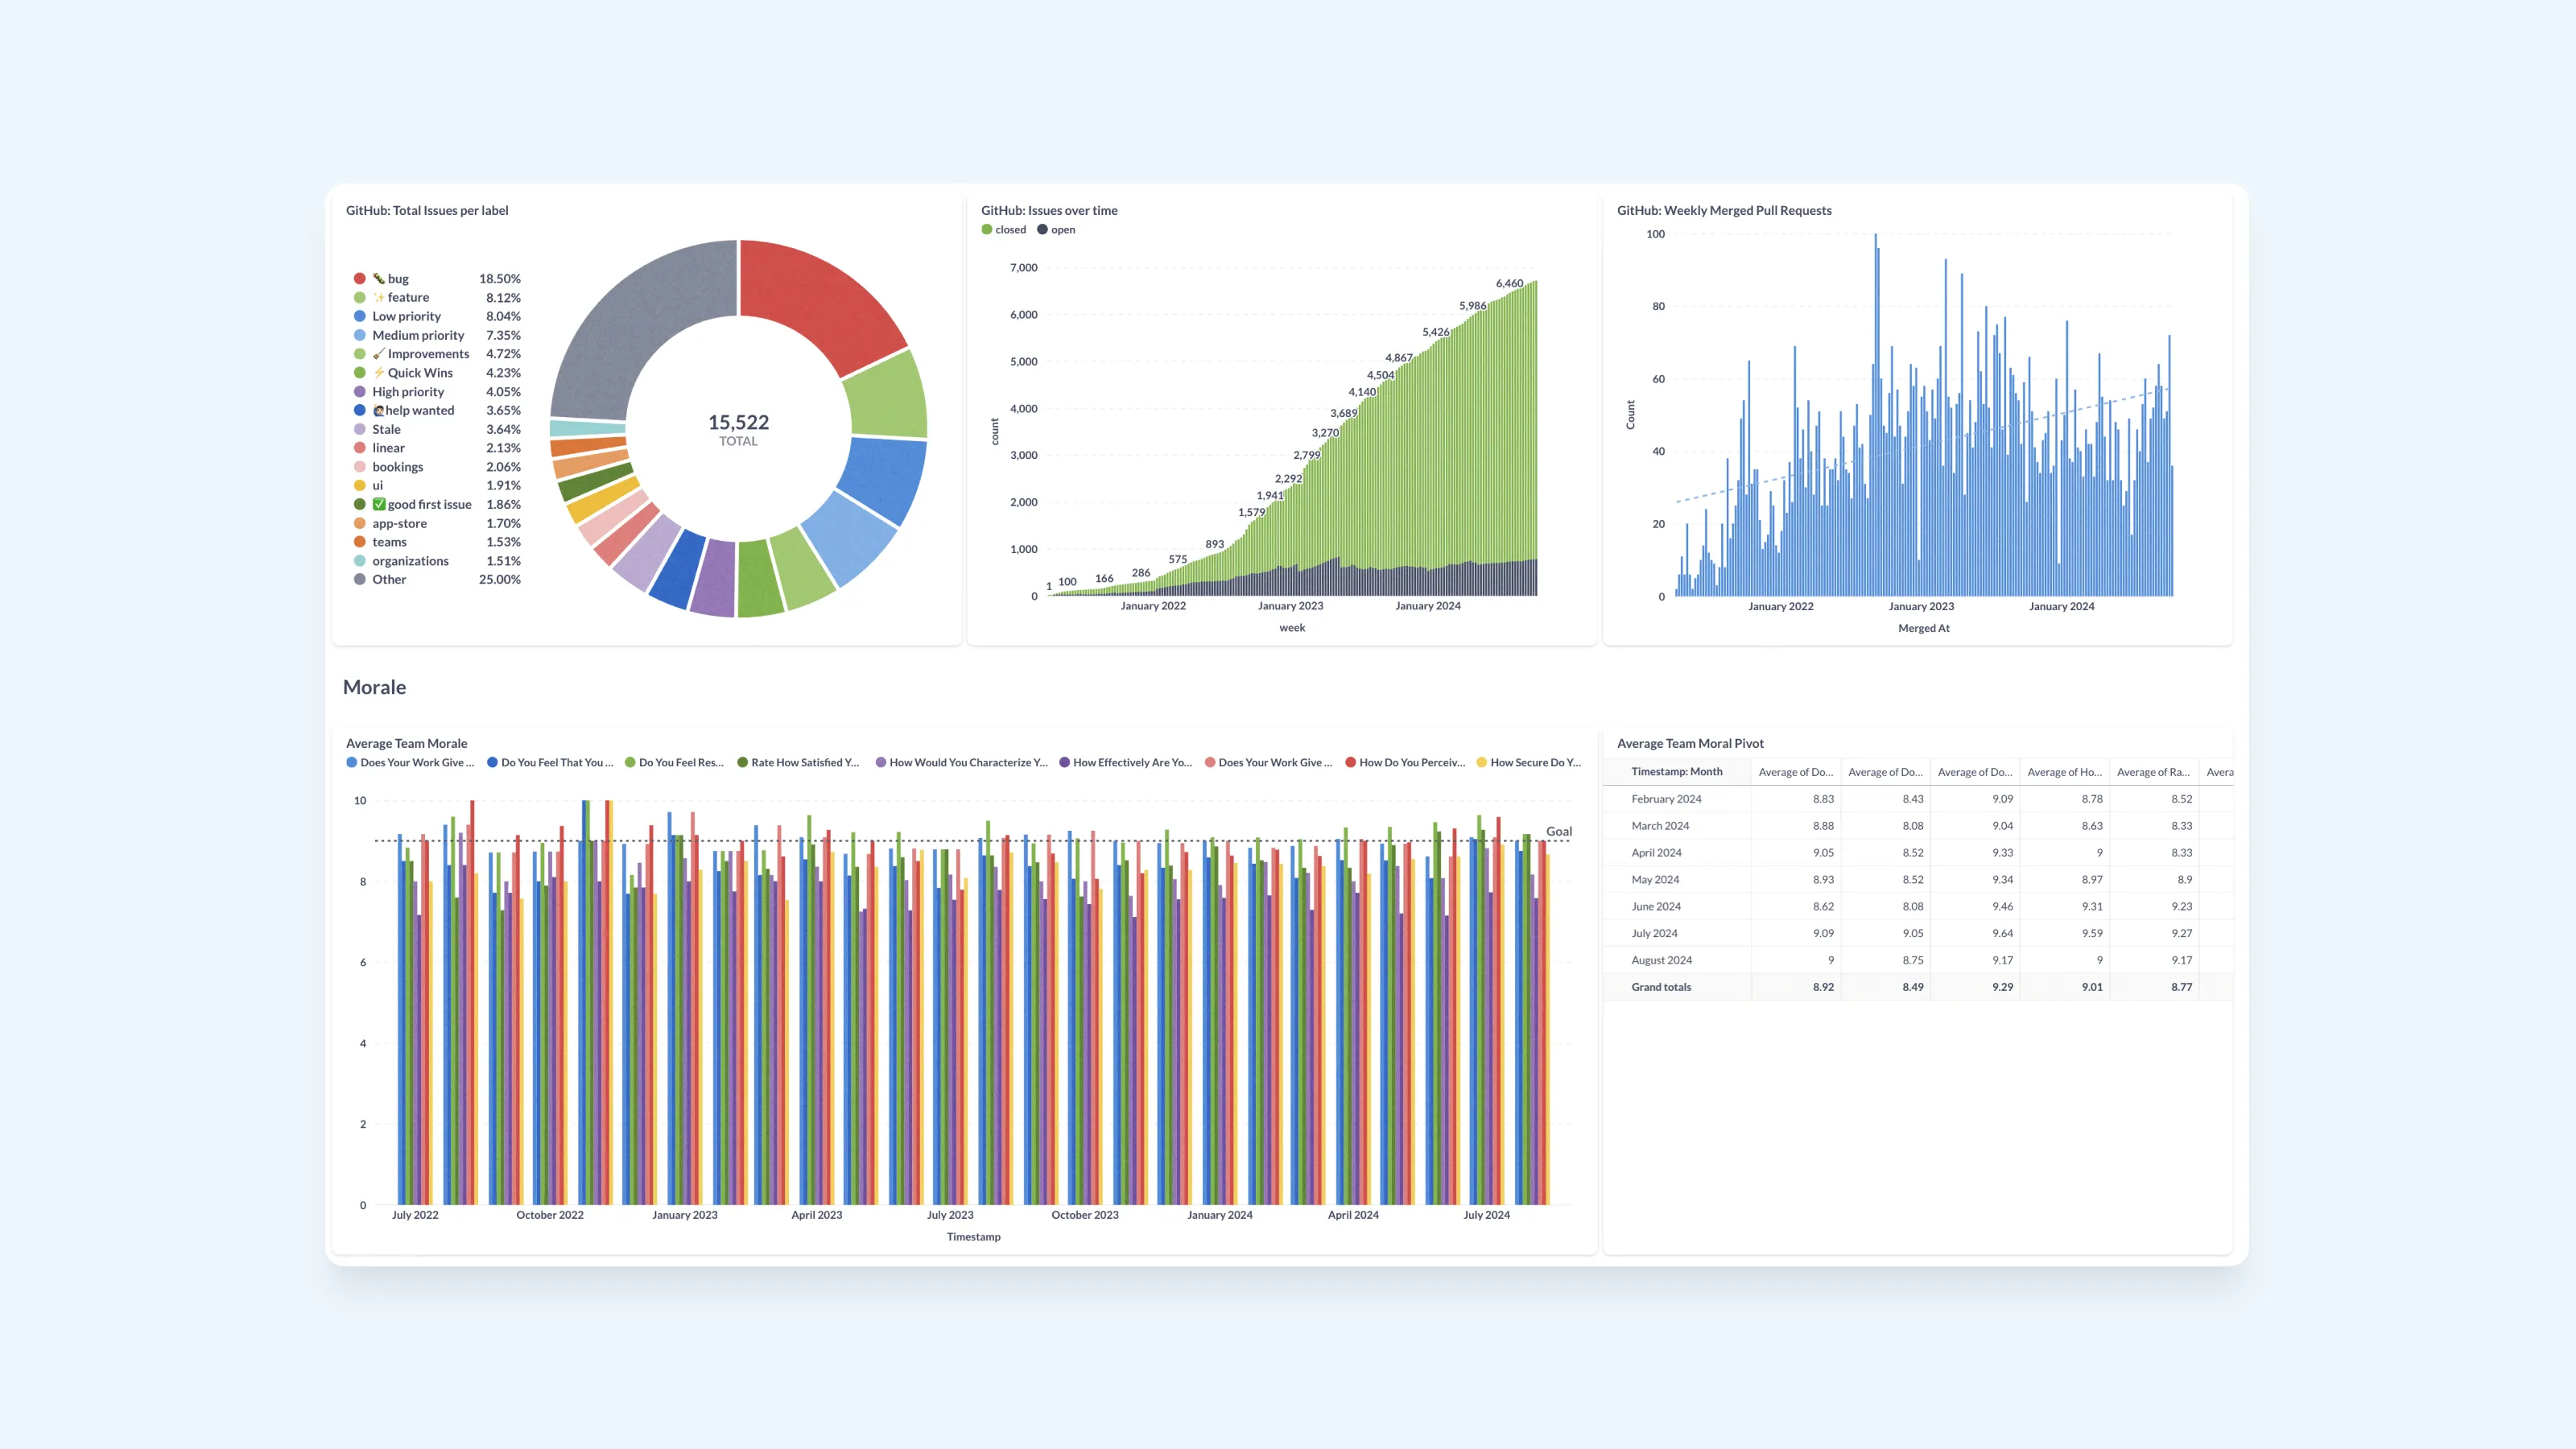Click the 893 data label on Issues chart
2576x1449 pixels.
tap(1214, 544)
